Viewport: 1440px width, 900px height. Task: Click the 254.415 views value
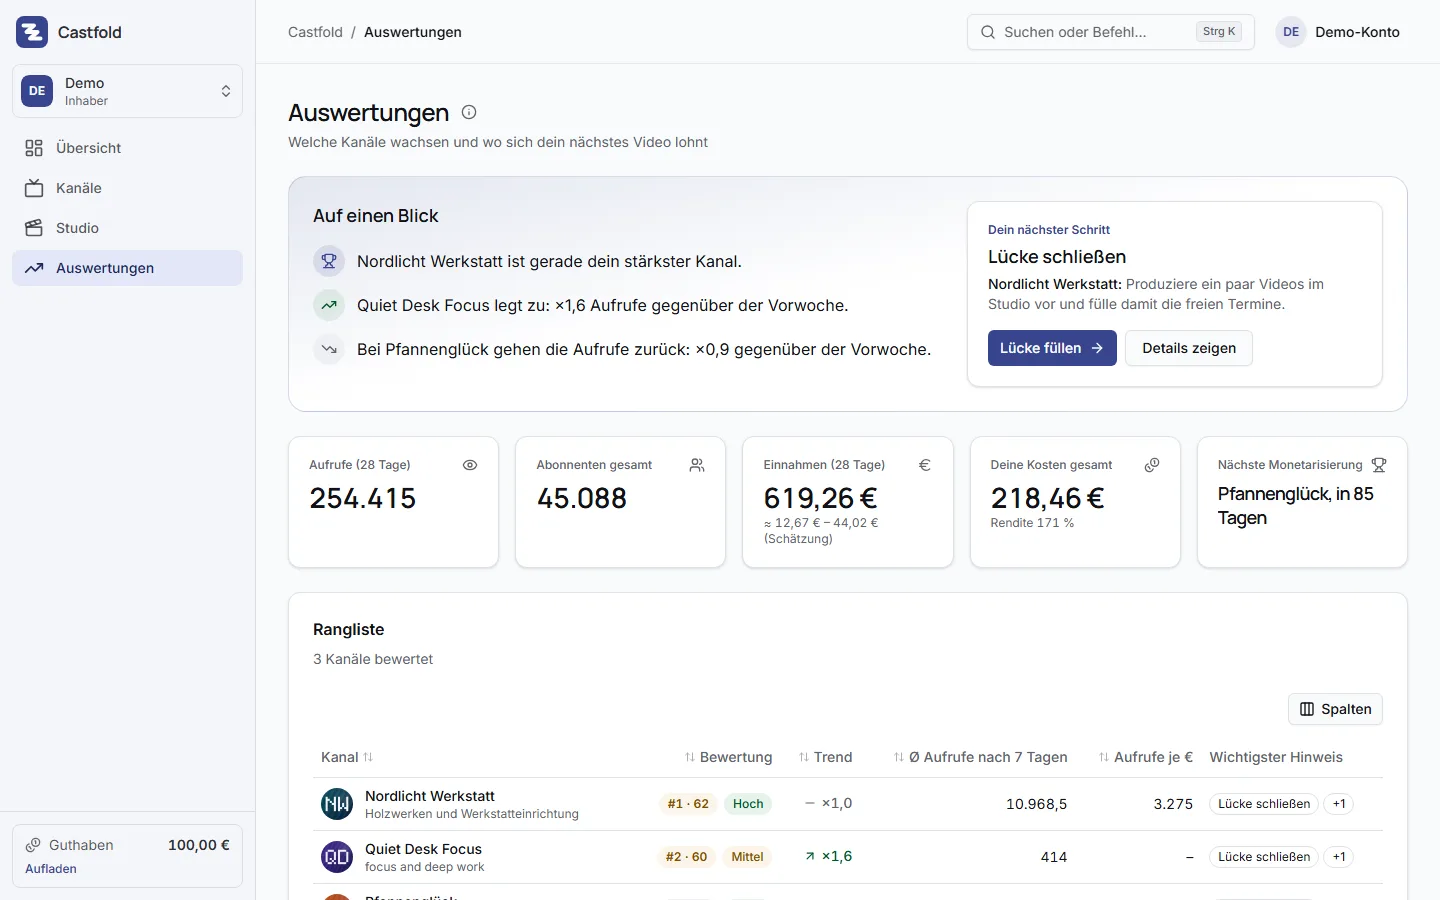(363, 498)
